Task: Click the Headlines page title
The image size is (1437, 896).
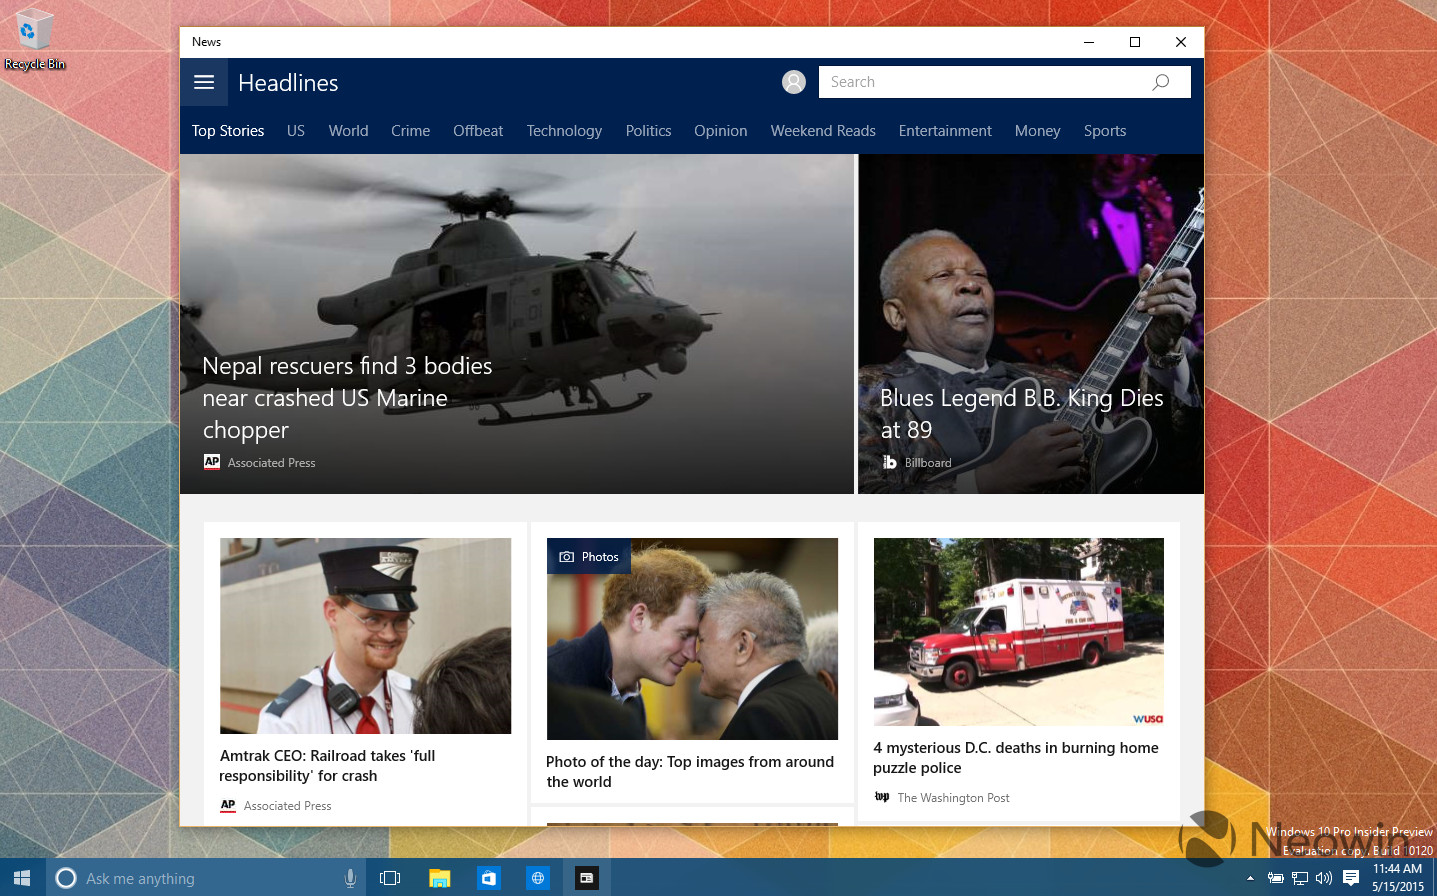Action: (x=288, y=83)
